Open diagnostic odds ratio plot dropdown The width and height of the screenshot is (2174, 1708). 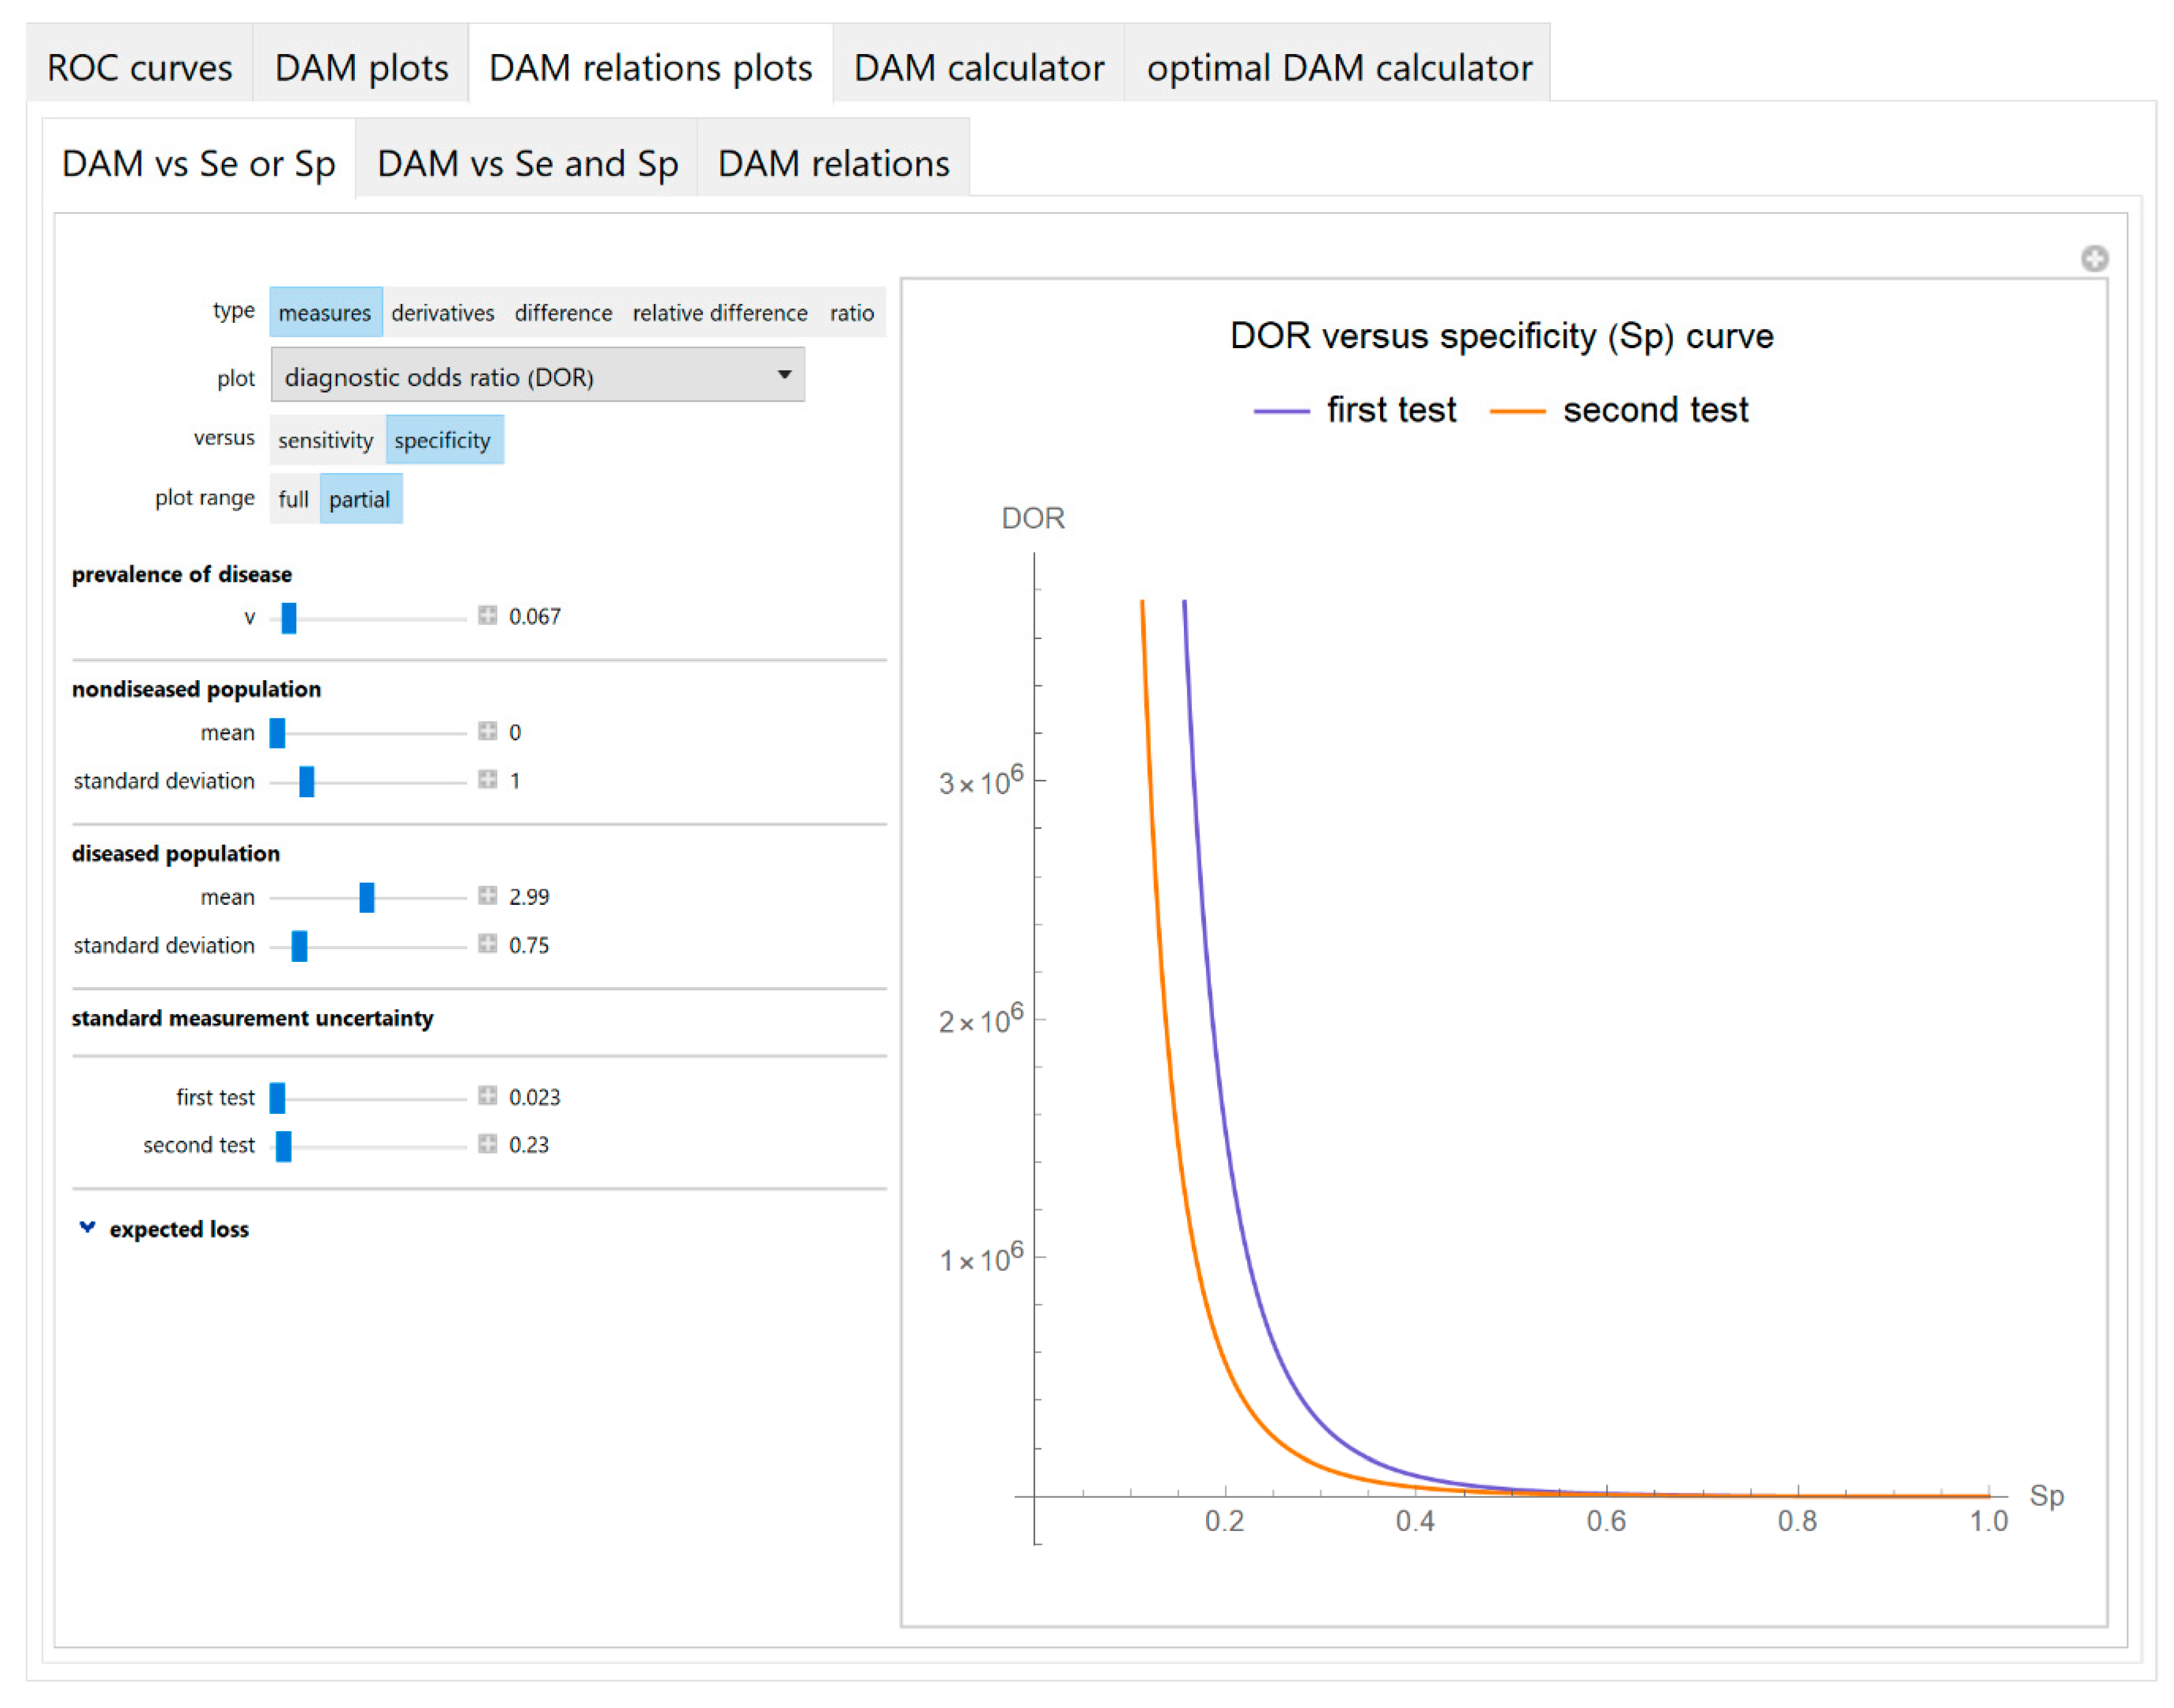537,376
